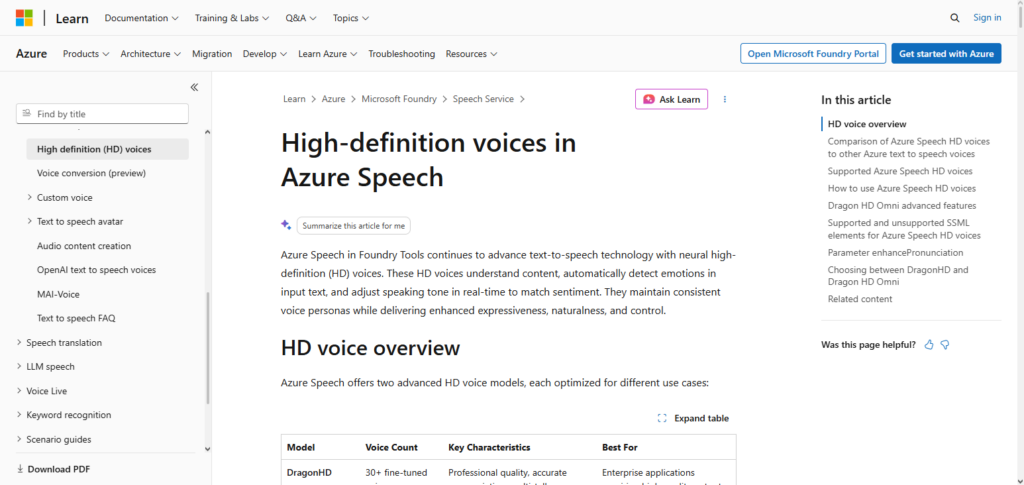Click the sidebar scroll up arrow
Viewport: 1024px width, 485px height.
[x=208, y=133]
